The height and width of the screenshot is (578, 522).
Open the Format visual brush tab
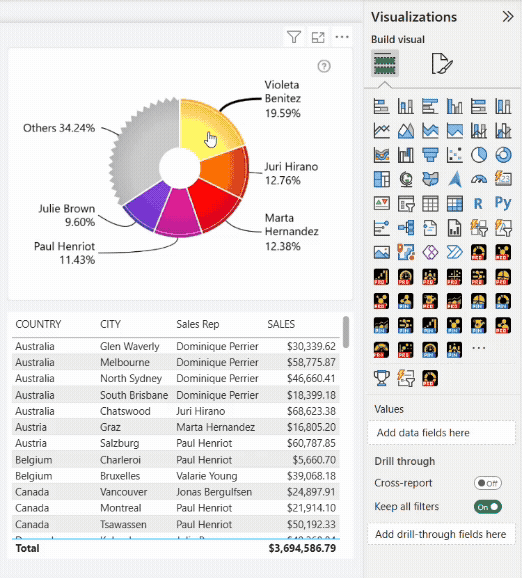[442, 63]
